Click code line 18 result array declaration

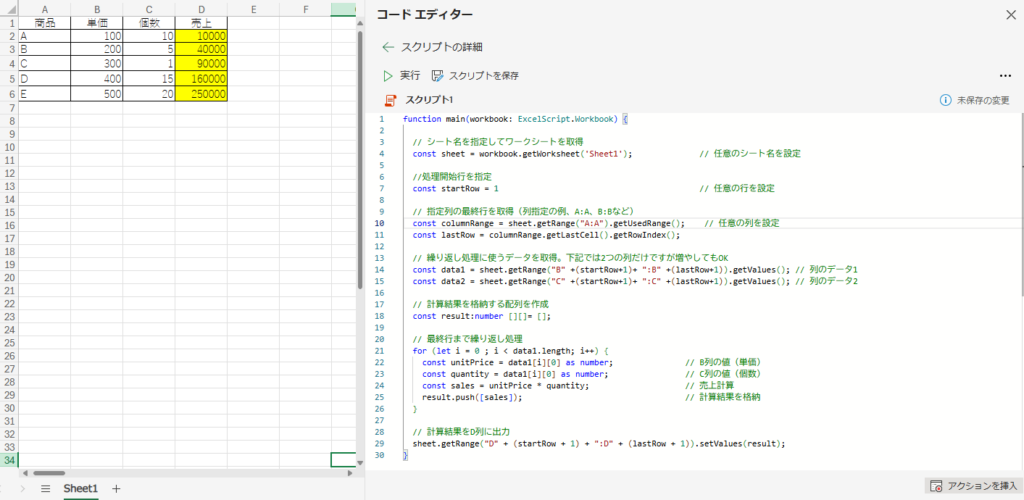click(482, 316)
